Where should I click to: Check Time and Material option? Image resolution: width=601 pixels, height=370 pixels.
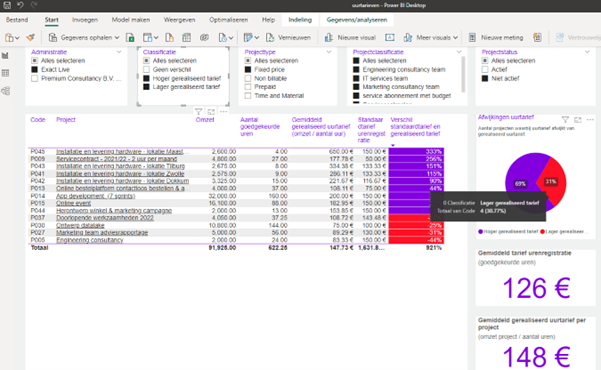(x=248, y=96)
